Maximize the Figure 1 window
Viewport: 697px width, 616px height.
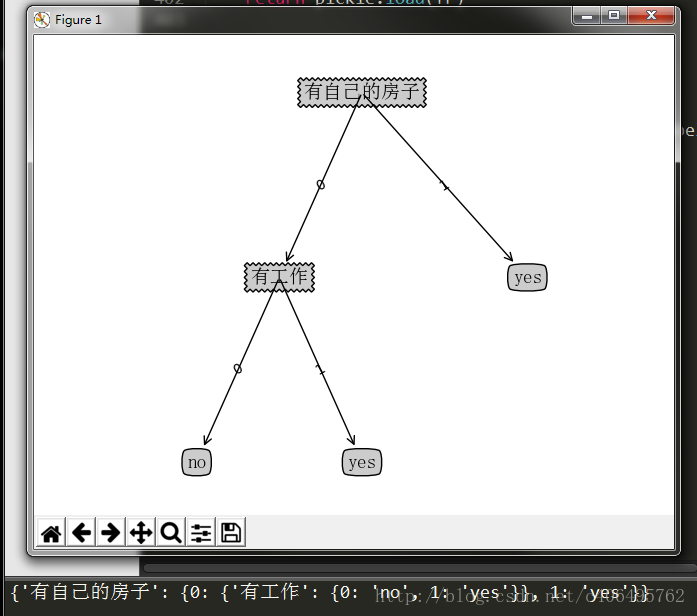point(614,16)
